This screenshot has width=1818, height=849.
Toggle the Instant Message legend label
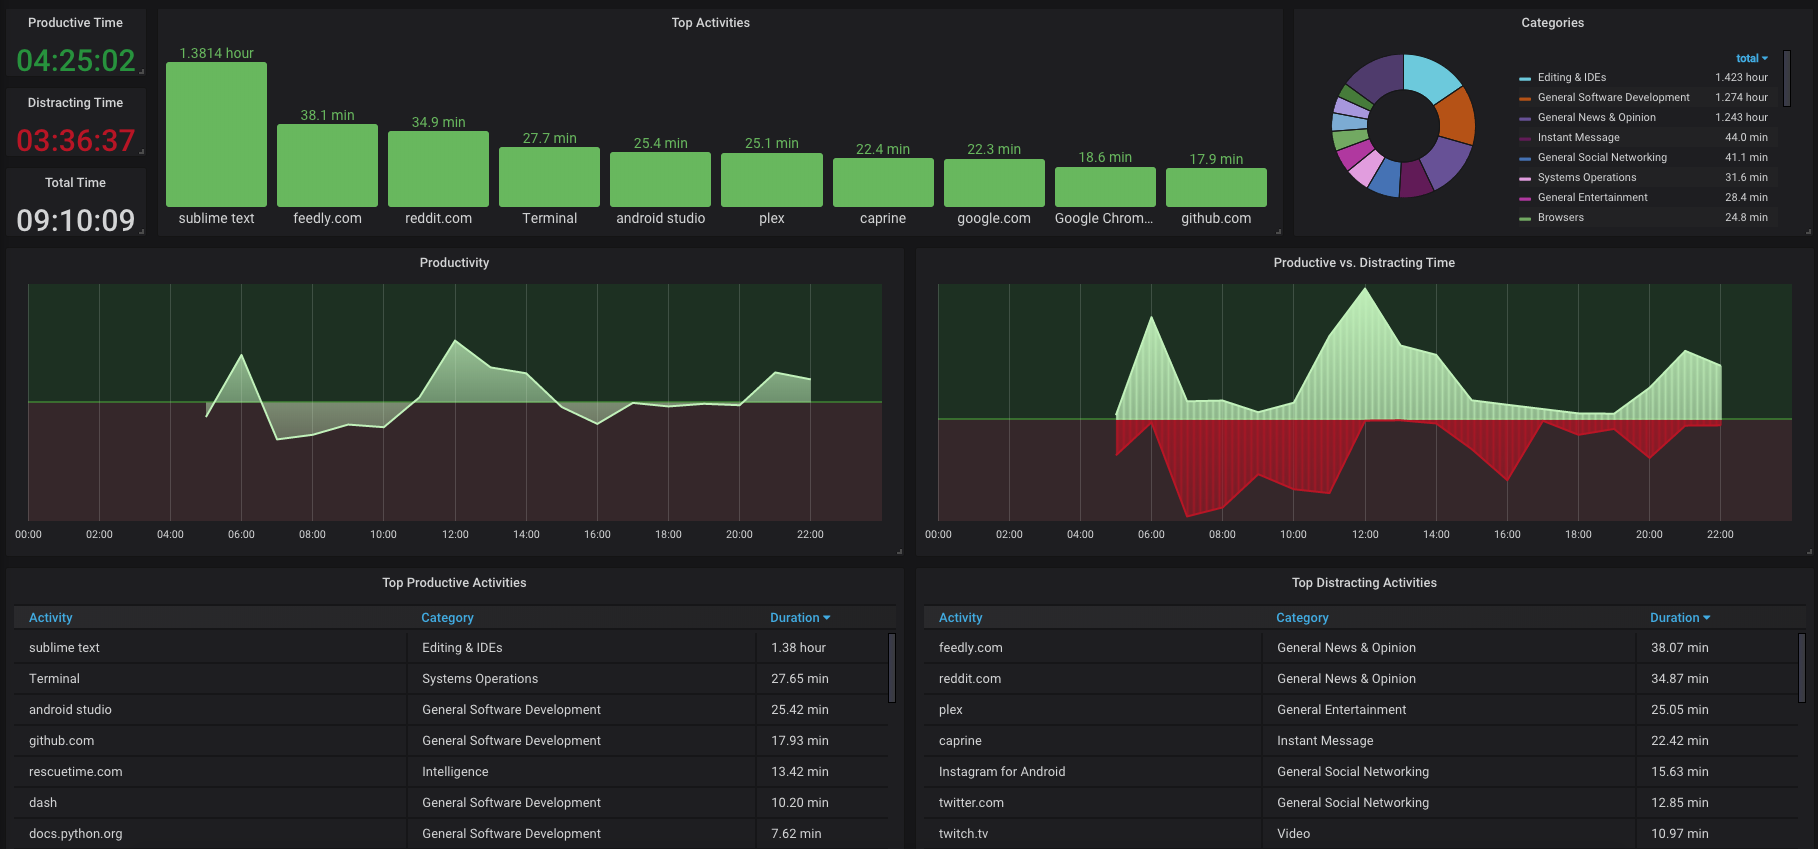(x=1579, y=137)
